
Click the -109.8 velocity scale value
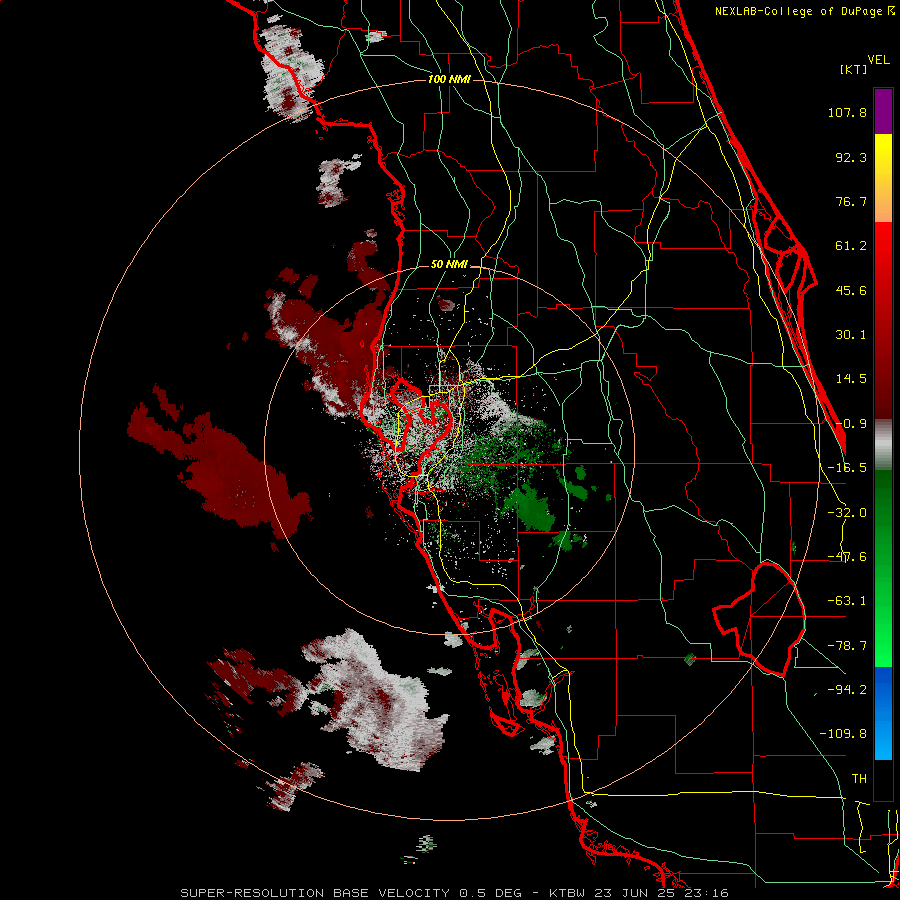tap(843, 734)
